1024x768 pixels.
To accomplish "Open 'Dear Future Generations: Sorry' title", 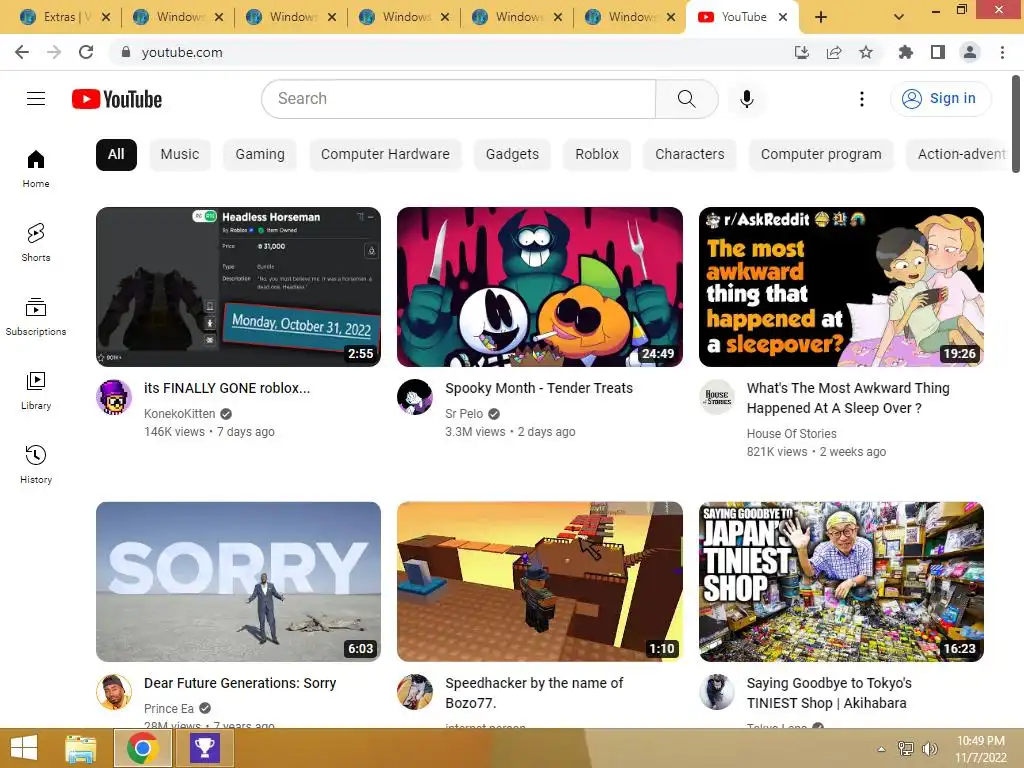I will (x=240, y=683).
